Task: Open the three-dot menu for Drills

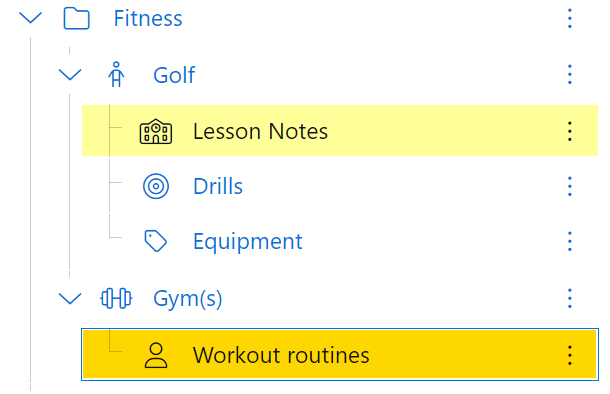Action: tap(570, 186)
